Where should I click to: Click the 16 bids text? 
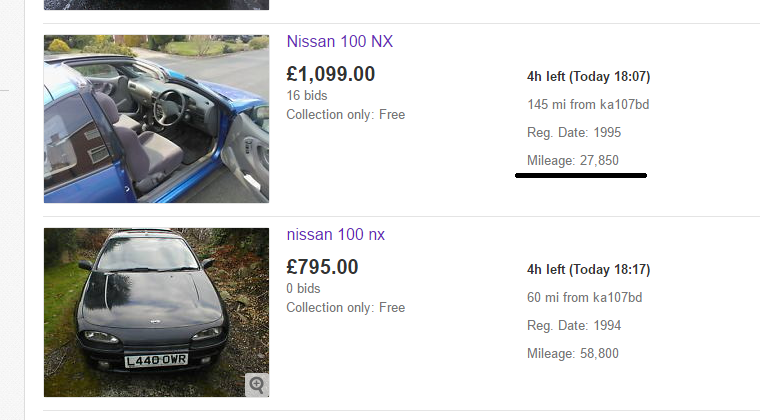coord(307,95)
